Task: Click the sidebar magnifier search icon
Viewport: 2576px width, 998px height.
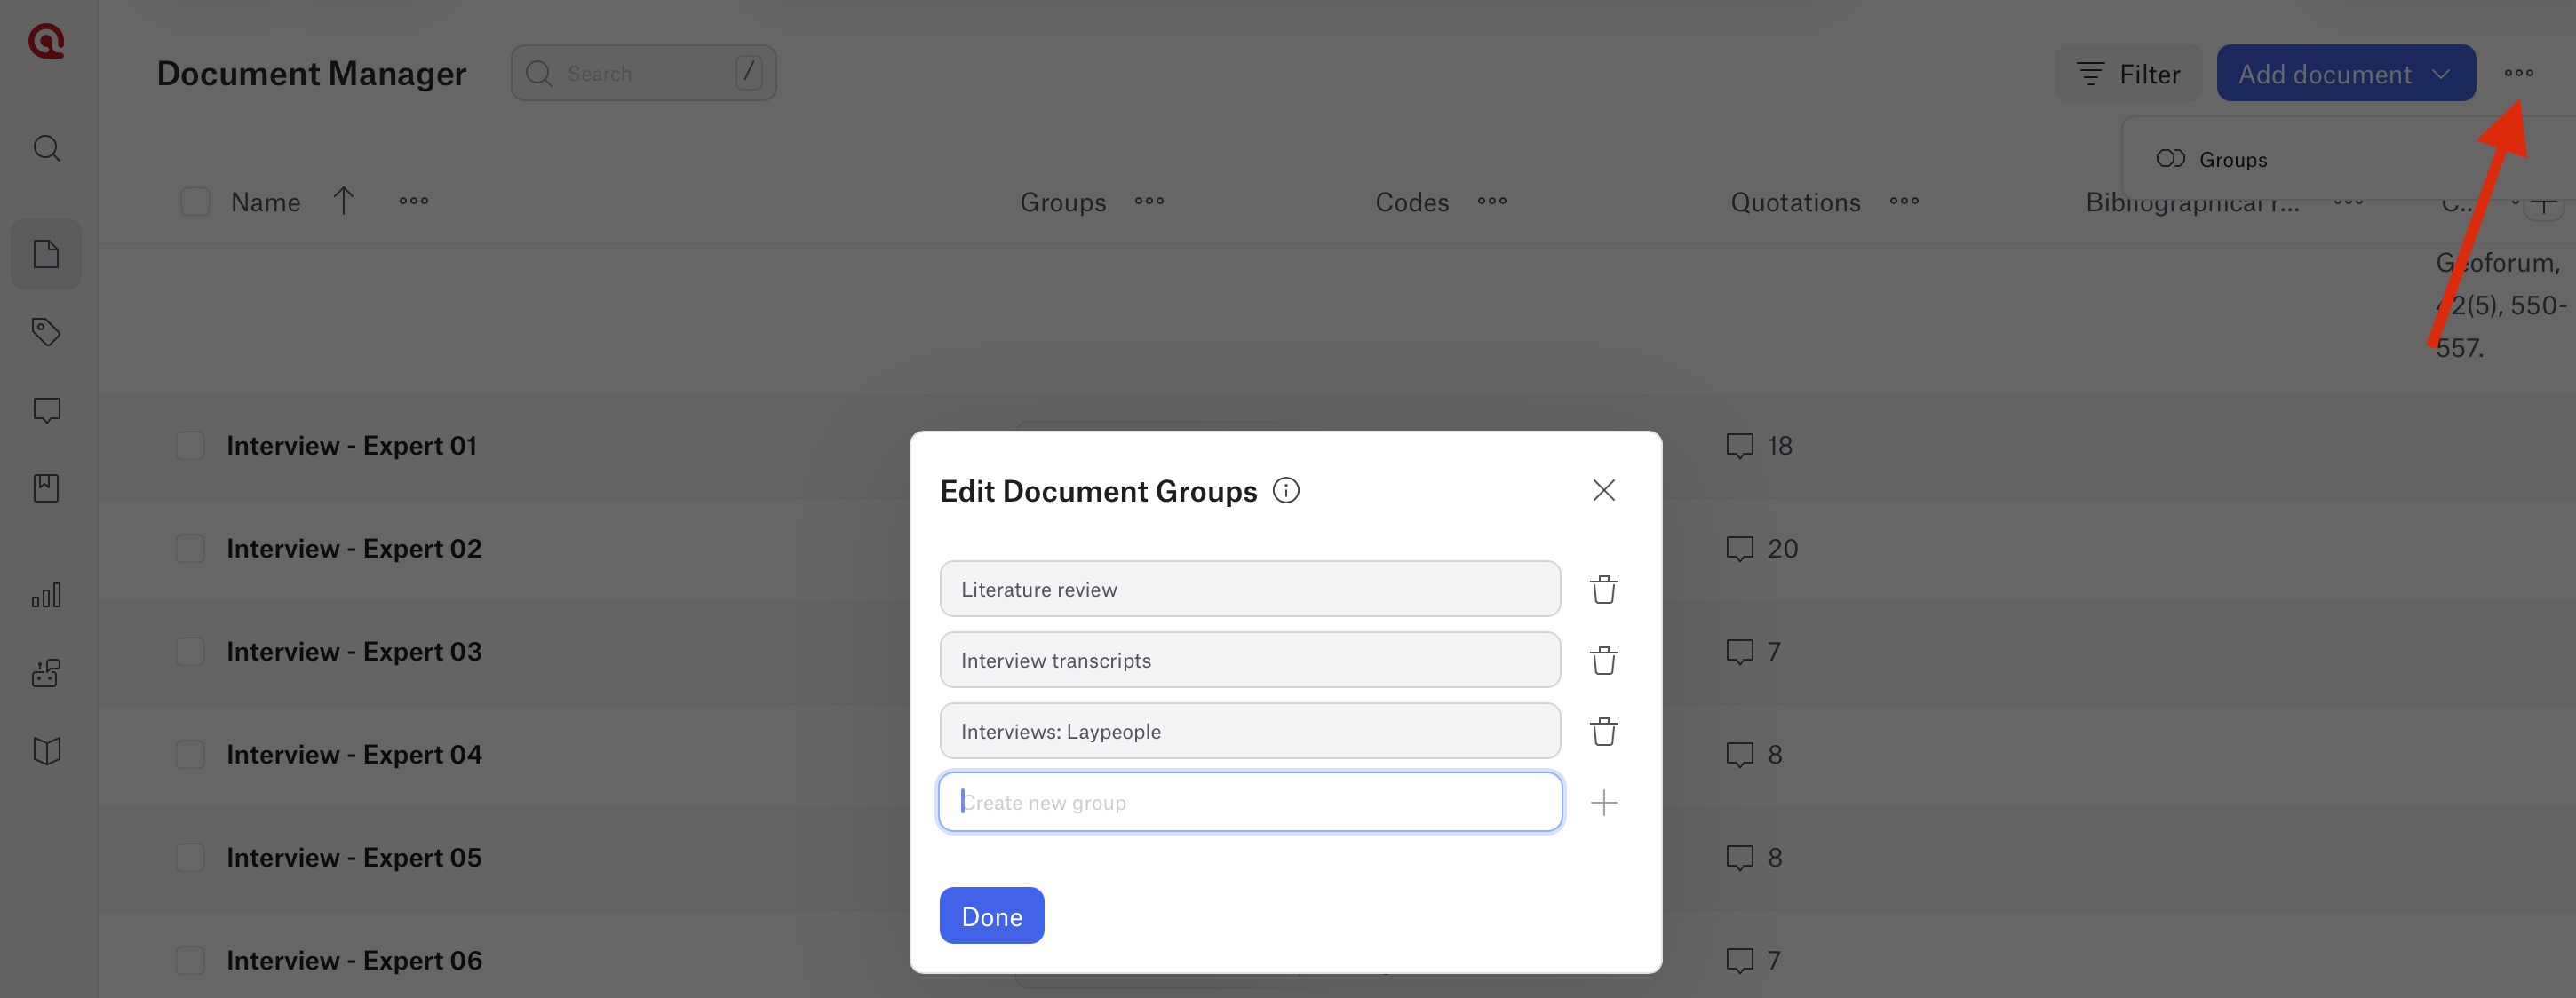Action: pos(46,149)
